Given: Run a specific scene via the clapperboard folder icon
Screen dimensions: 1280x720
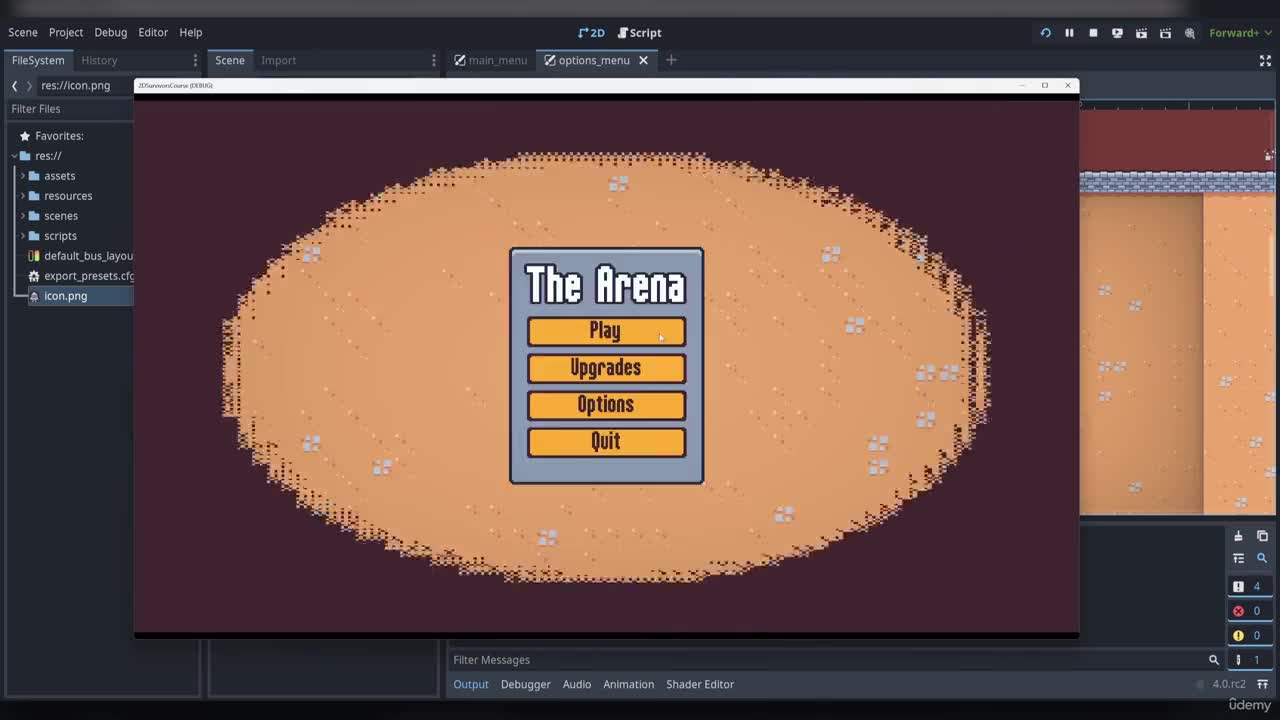Looking at the screenshot, I should coord(1165,33).
